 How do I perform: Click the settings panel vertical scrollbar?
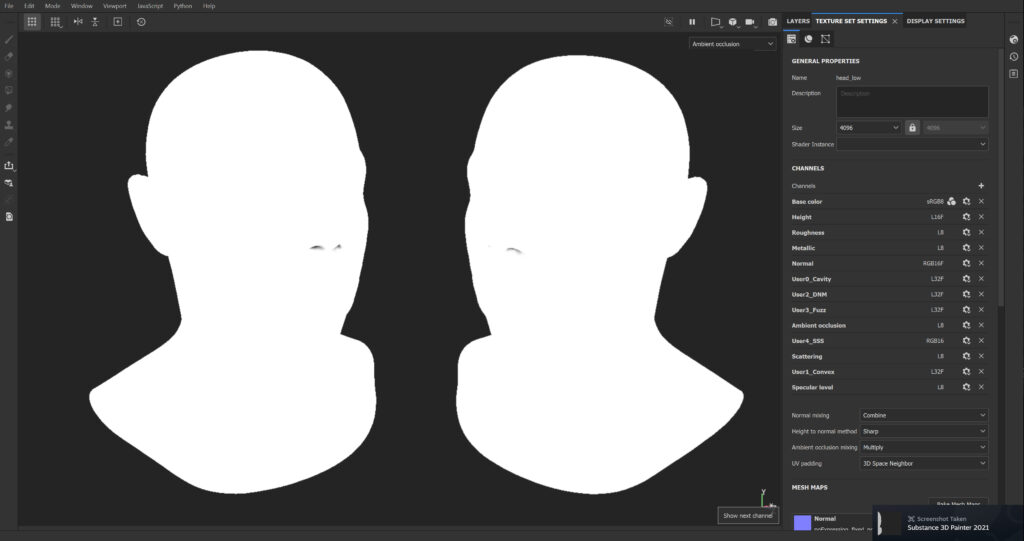pos(999,176)
